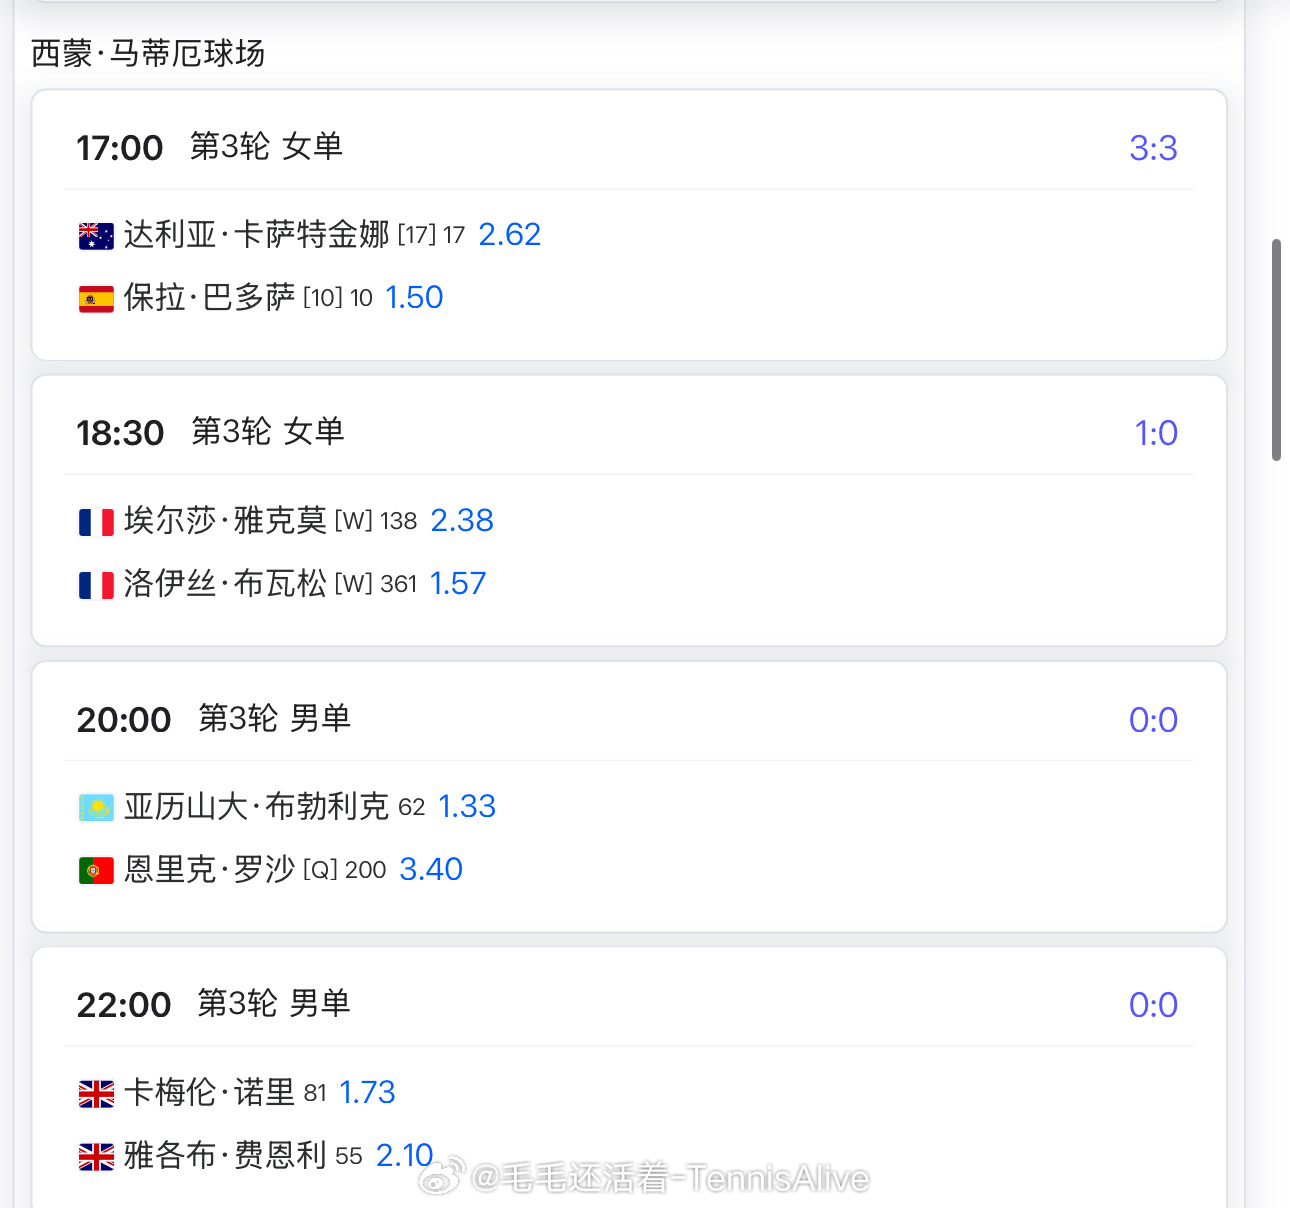Open the 0:0 score of the 22:00 match
Viewport: 1290px width, 1208px height.
point(1153,1005)
